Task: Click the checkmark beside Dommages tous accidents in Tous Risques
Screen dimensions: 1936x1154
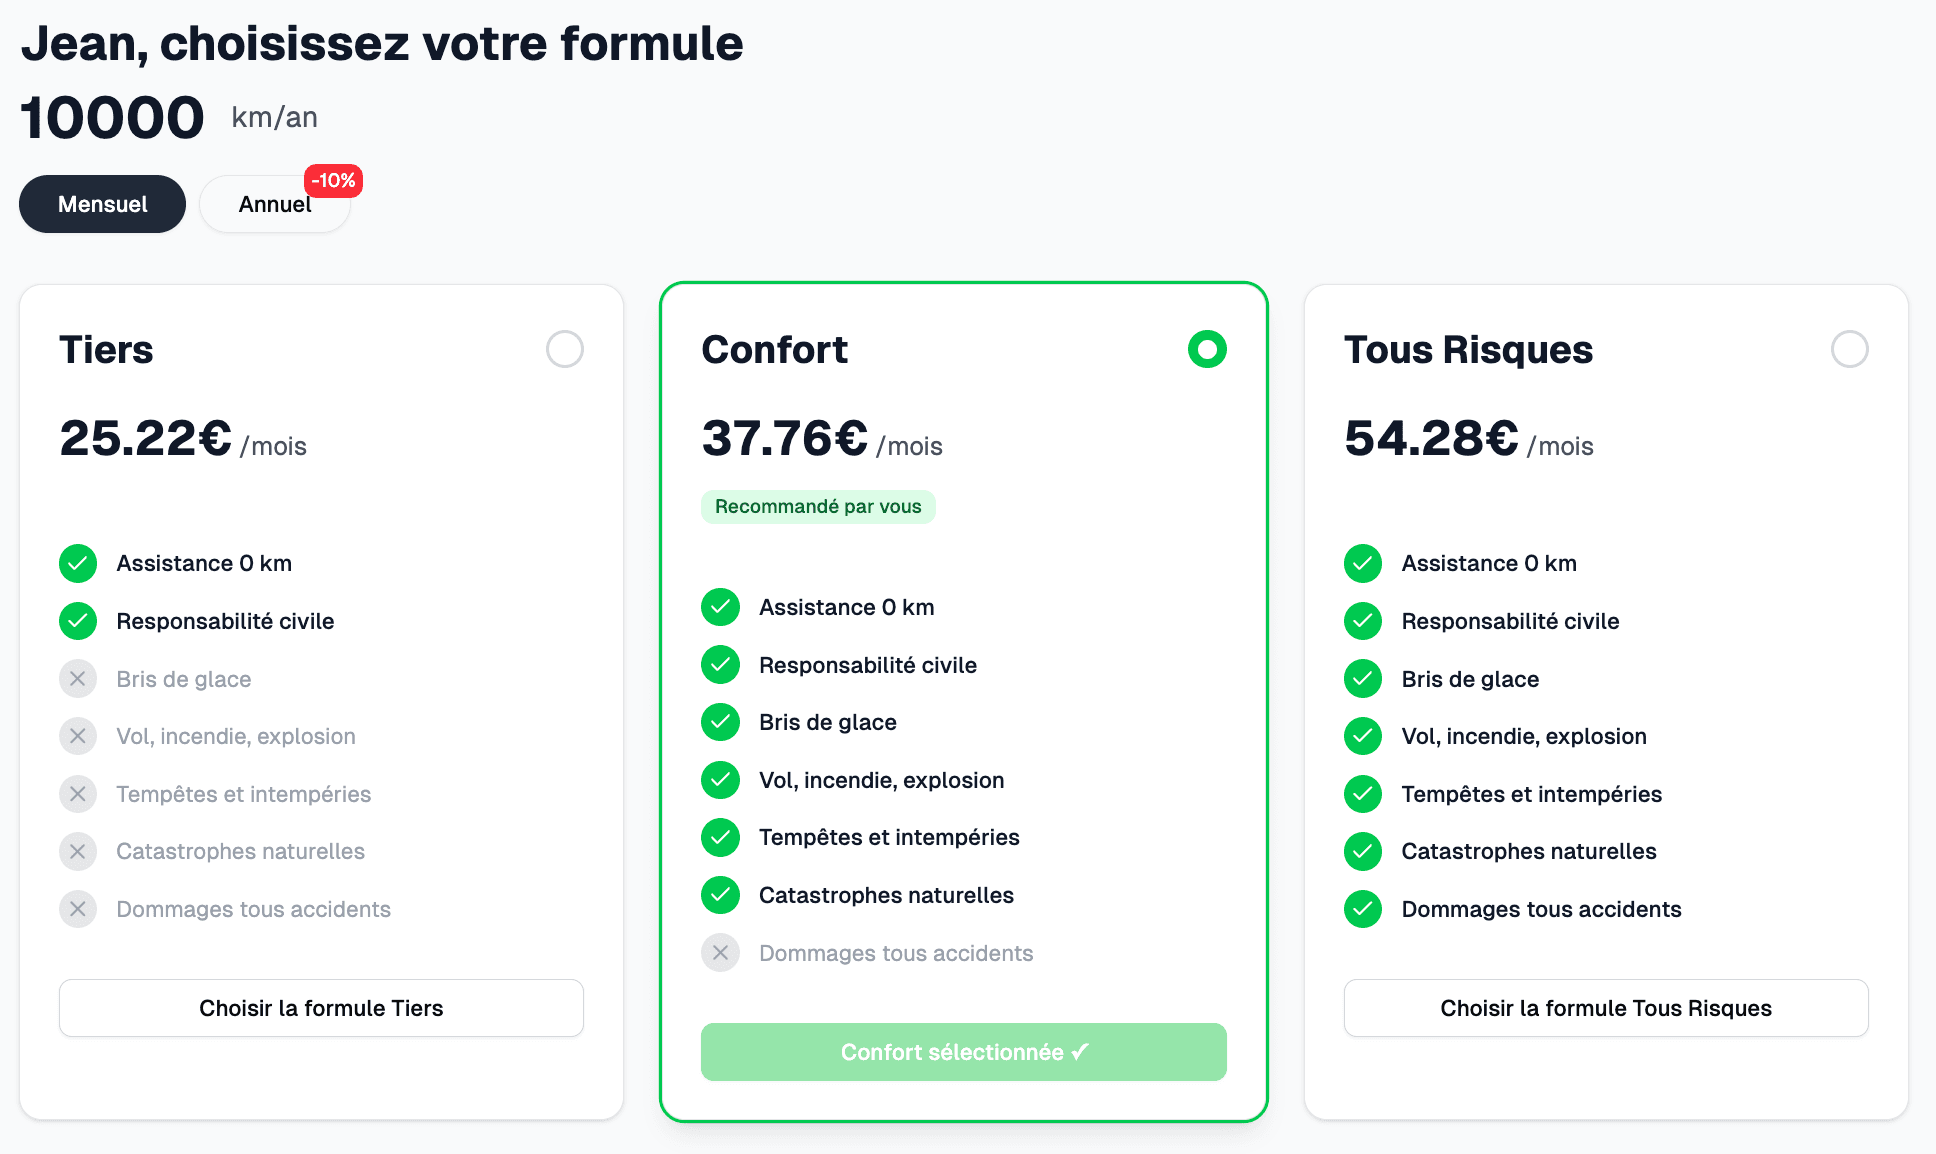Action: click(x=1362, y=909)
